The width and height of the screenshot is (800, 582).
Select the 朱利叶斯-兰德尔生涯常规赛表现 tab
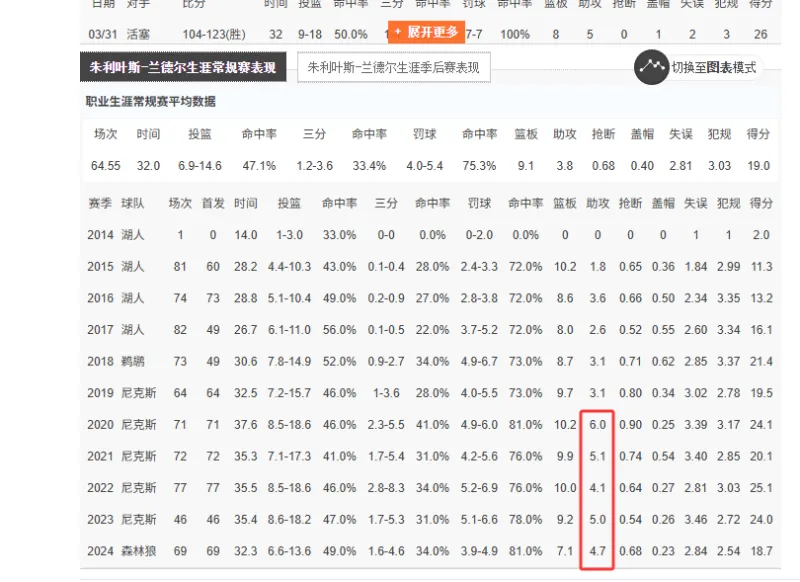[x=183, y=67]
